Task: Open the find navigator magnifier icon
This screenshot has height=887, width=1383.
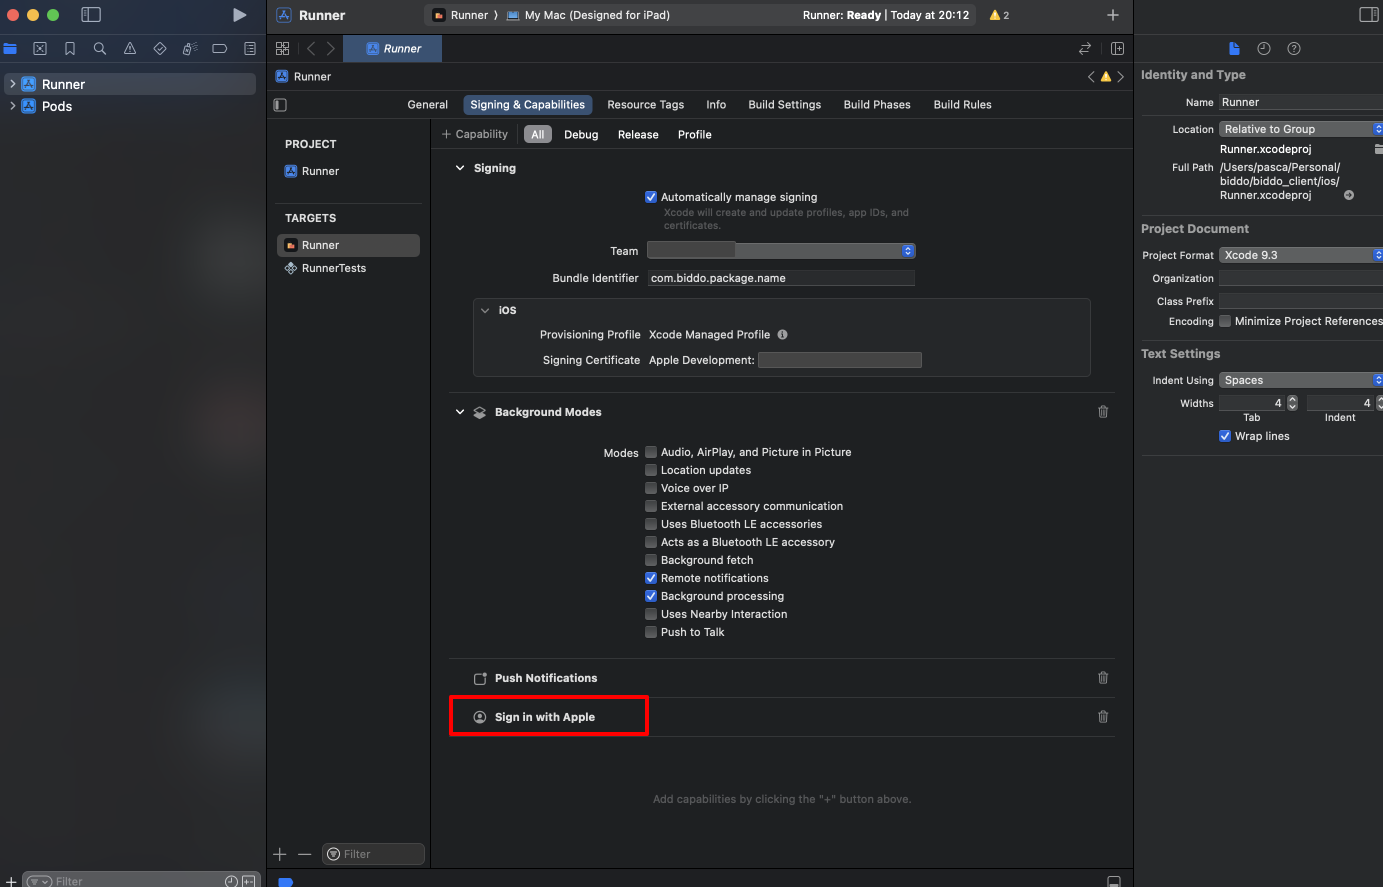Action: (x=100, y=49)
